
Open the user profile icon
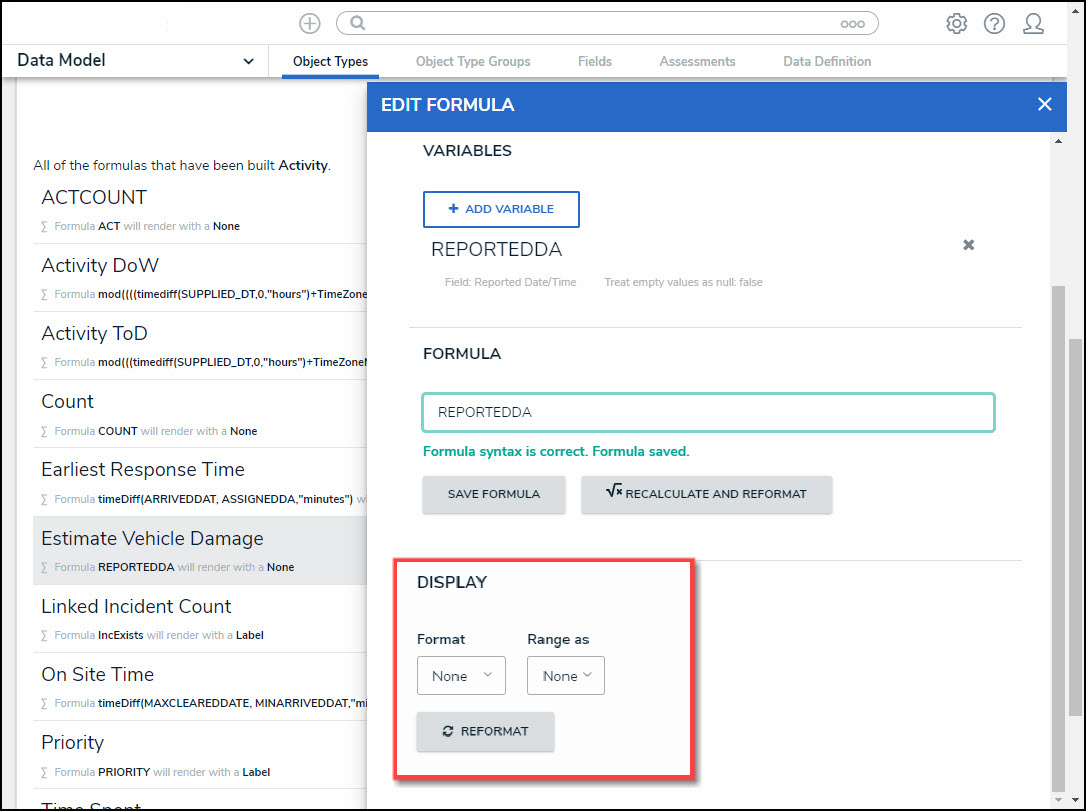[x=1033, y=24]
